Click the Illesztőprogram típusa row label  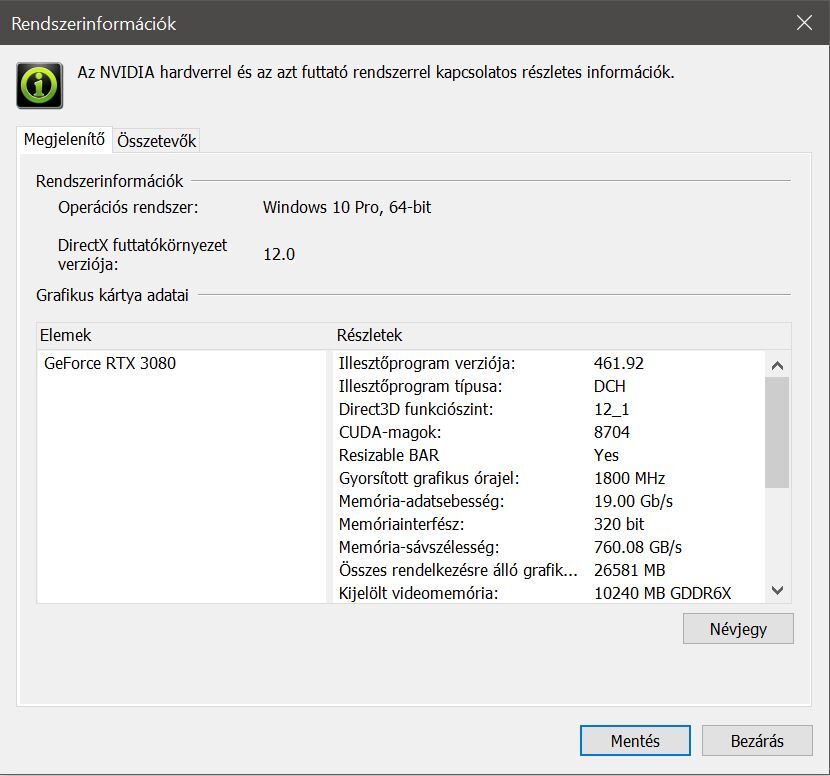pos(420,386)
